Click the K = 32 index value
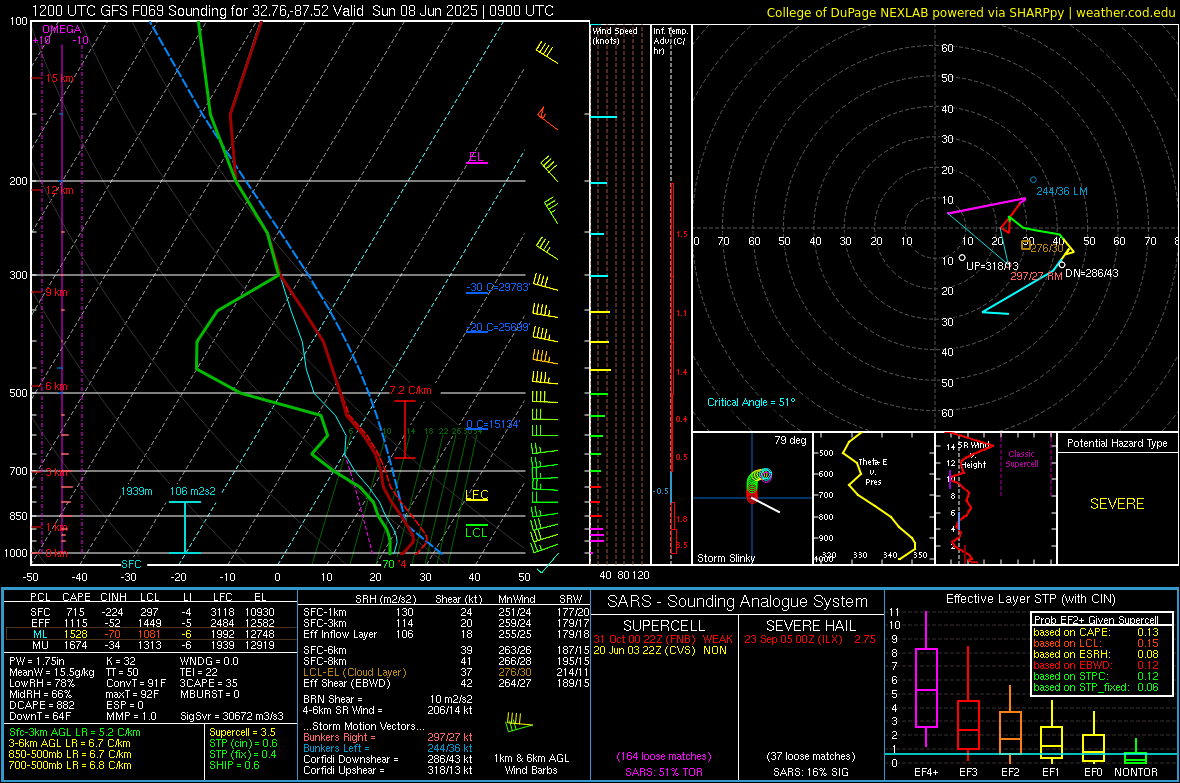The width and height of the screenshot is (1180, 783). 120,661
